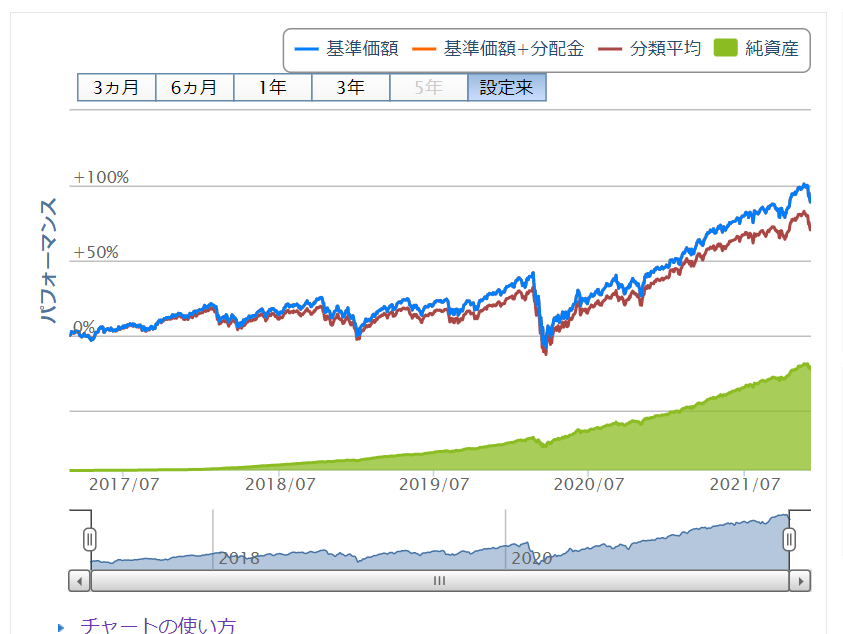Open the チャートの使い方 link
The width and height of the screenshot is (843, 634).
click(158, 626)
